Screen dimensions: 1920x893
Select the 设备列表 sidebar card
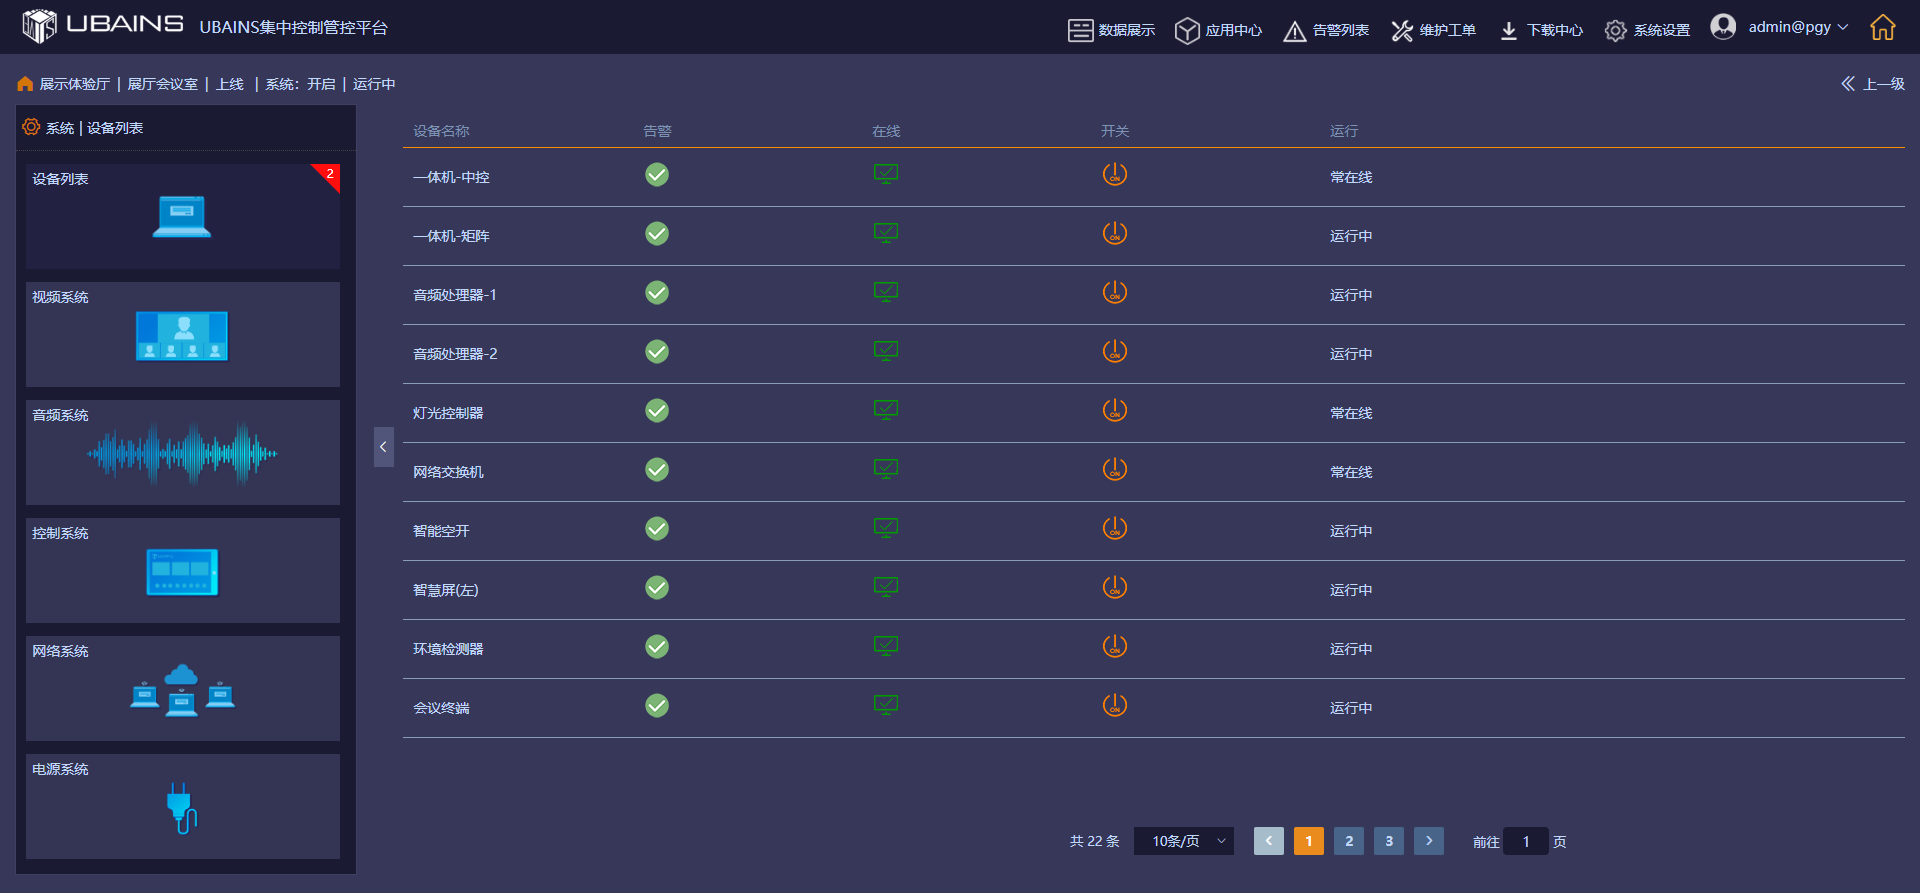pos(183,216)
